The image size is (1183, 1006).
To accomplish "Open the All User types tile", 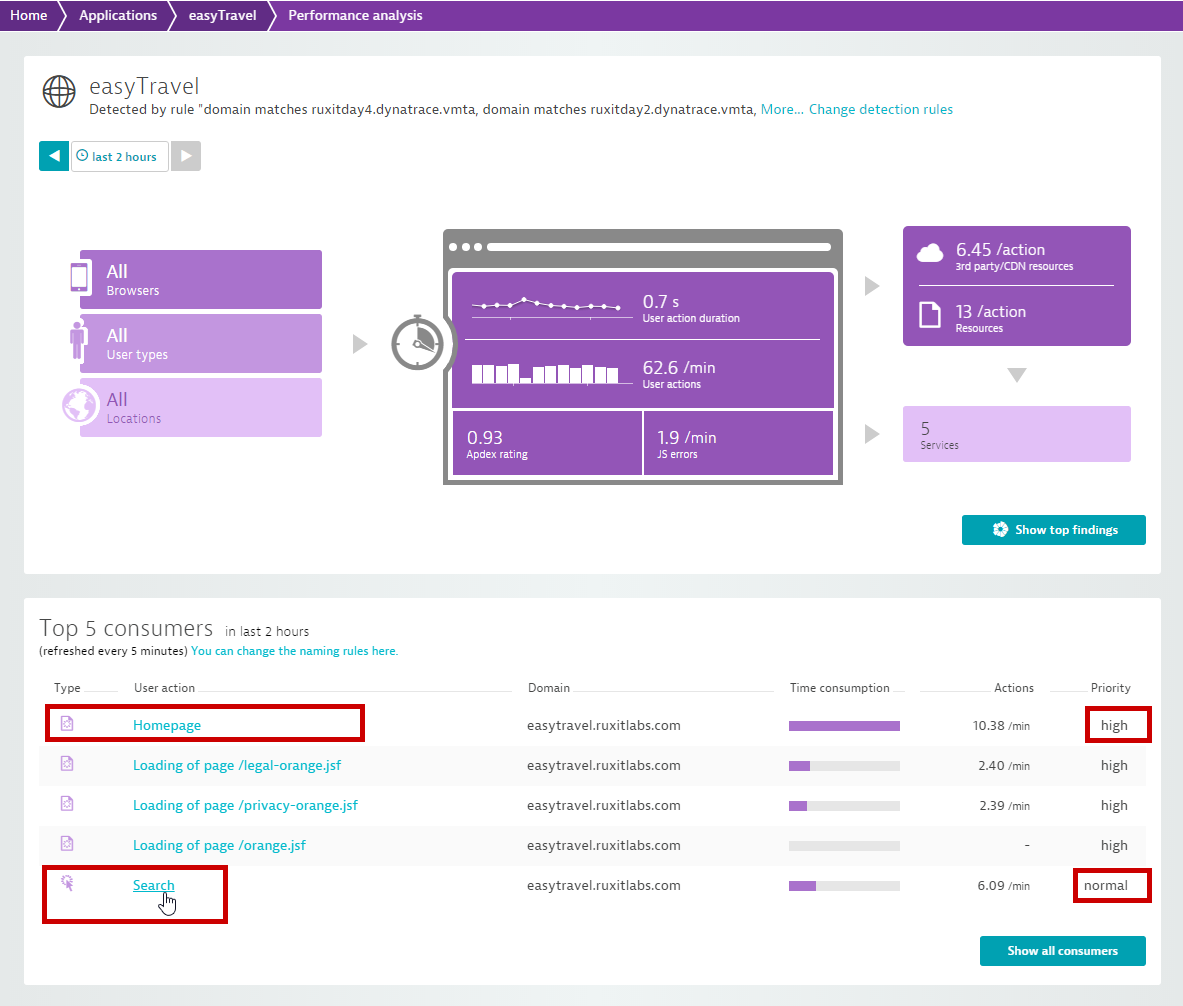I will [201, 343].
